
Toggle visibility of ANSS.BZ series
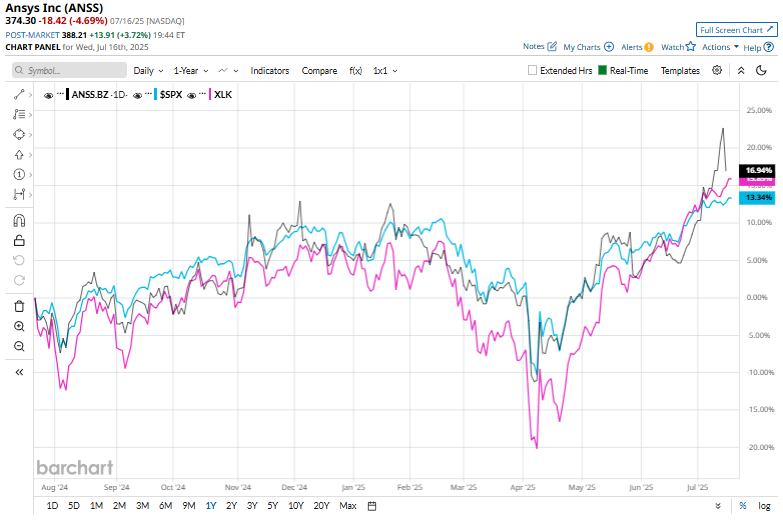point(48,95)
